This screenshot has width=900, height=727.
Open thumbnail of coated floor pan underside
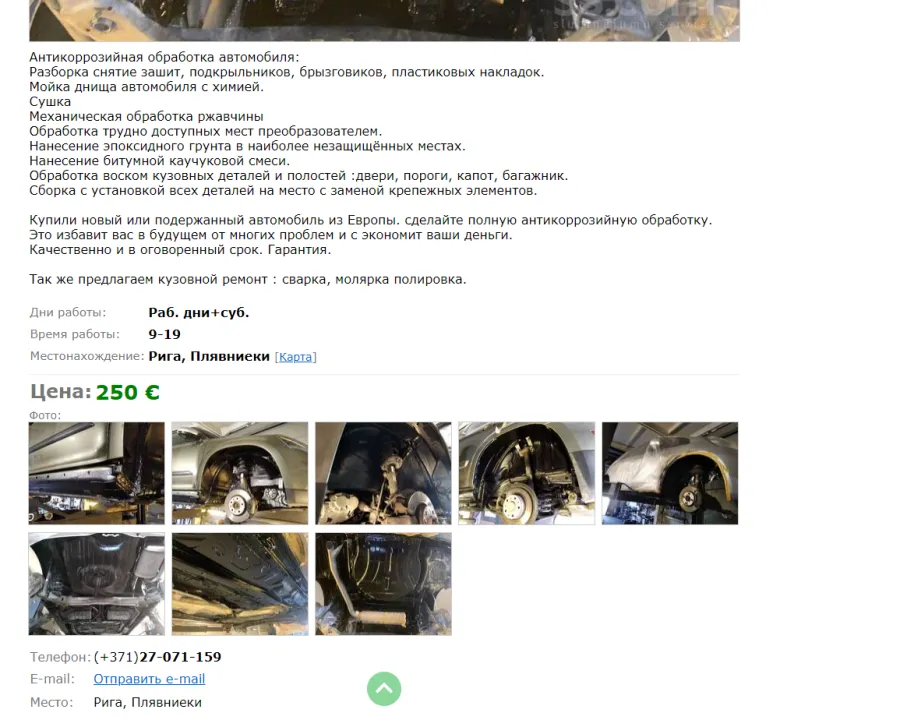[240, 584]
